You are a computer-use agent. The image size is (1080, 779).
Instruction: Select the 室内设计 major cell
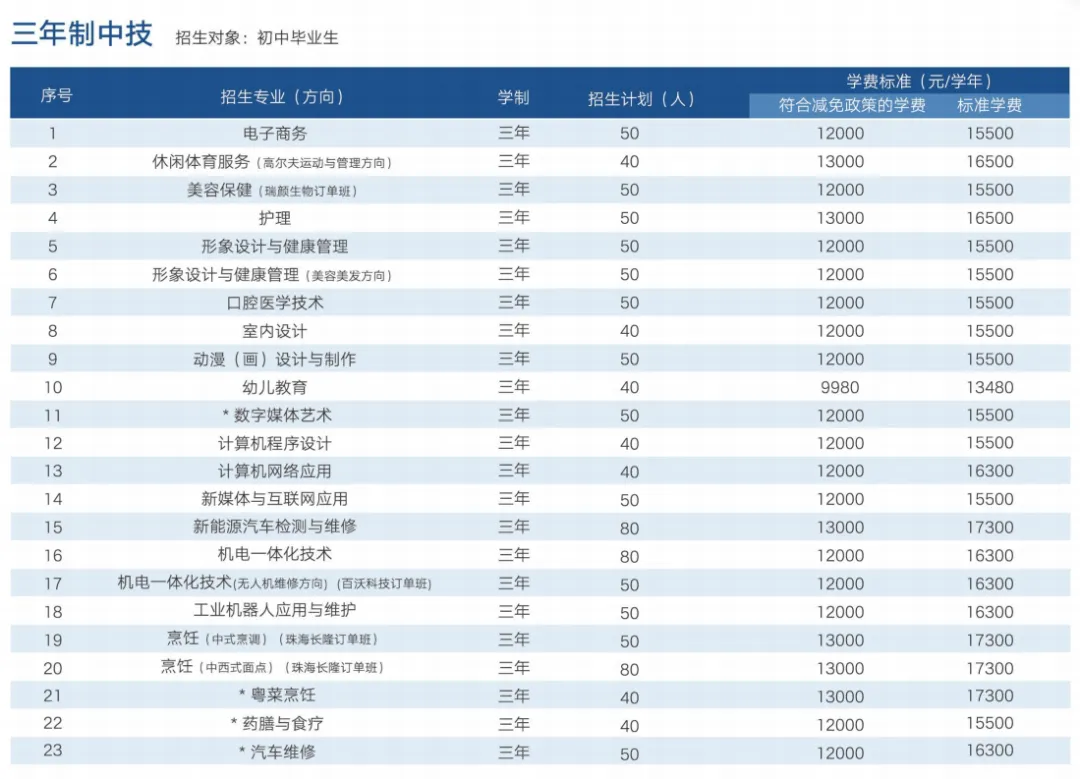pos(275,331)
